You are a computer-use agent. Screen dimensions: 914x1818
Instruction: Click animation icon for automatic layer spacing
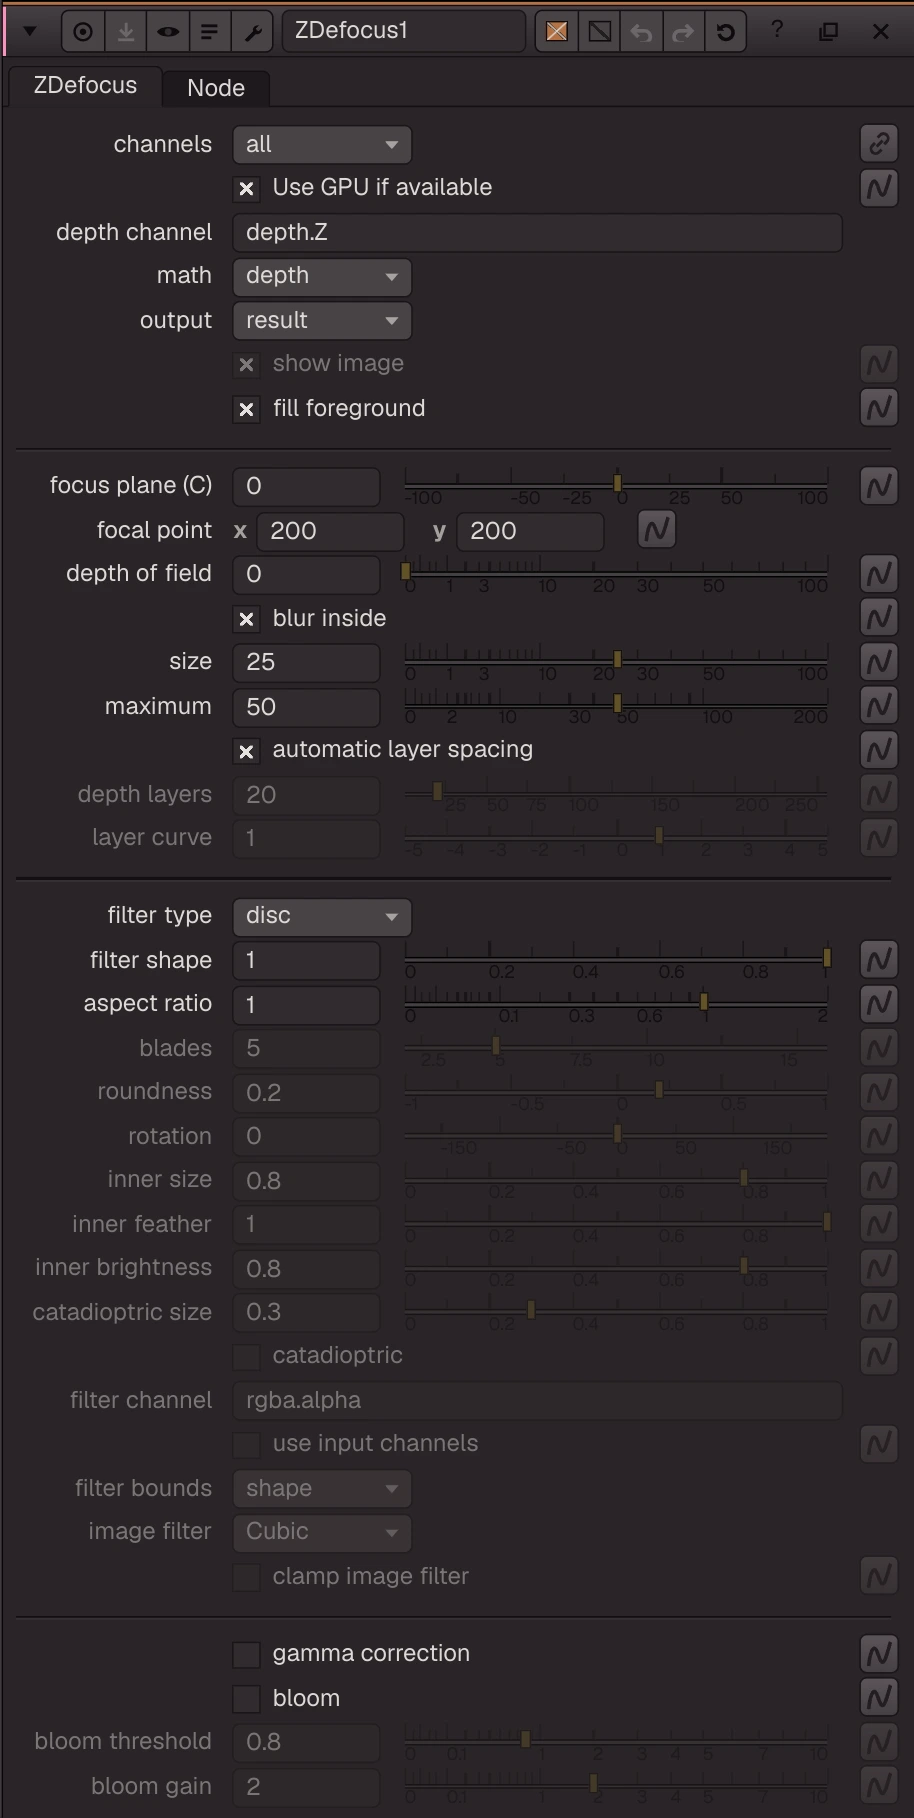tap(879, 750)
